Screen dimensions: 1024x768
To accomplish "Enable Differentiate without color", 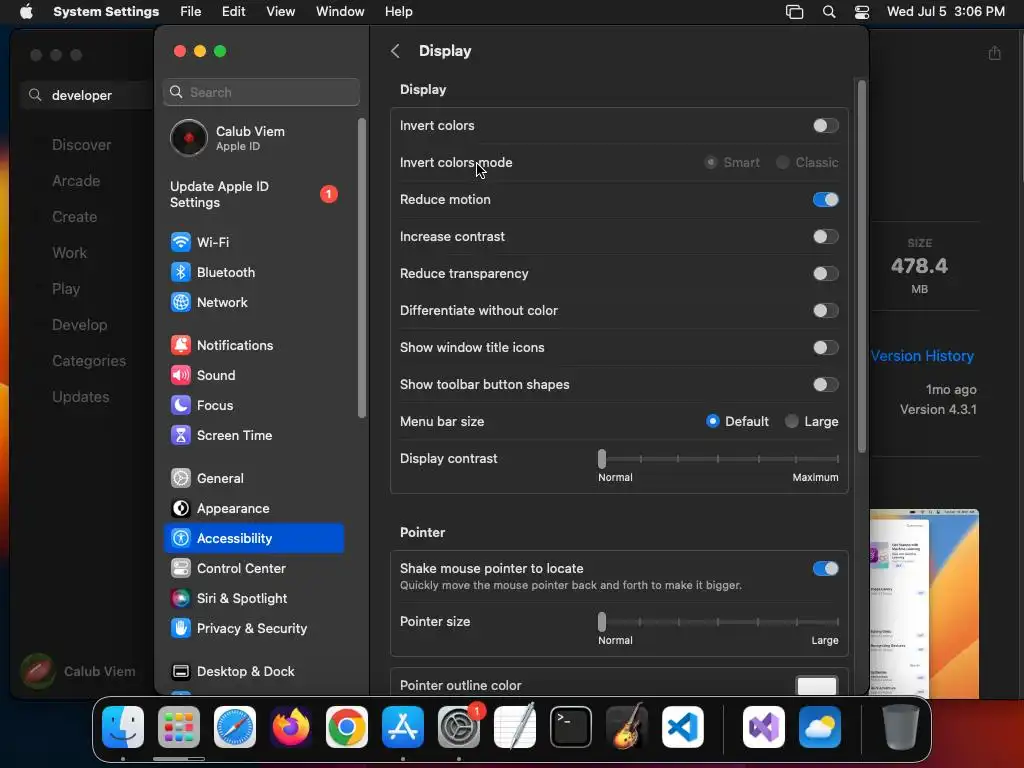I will (825, 311).
